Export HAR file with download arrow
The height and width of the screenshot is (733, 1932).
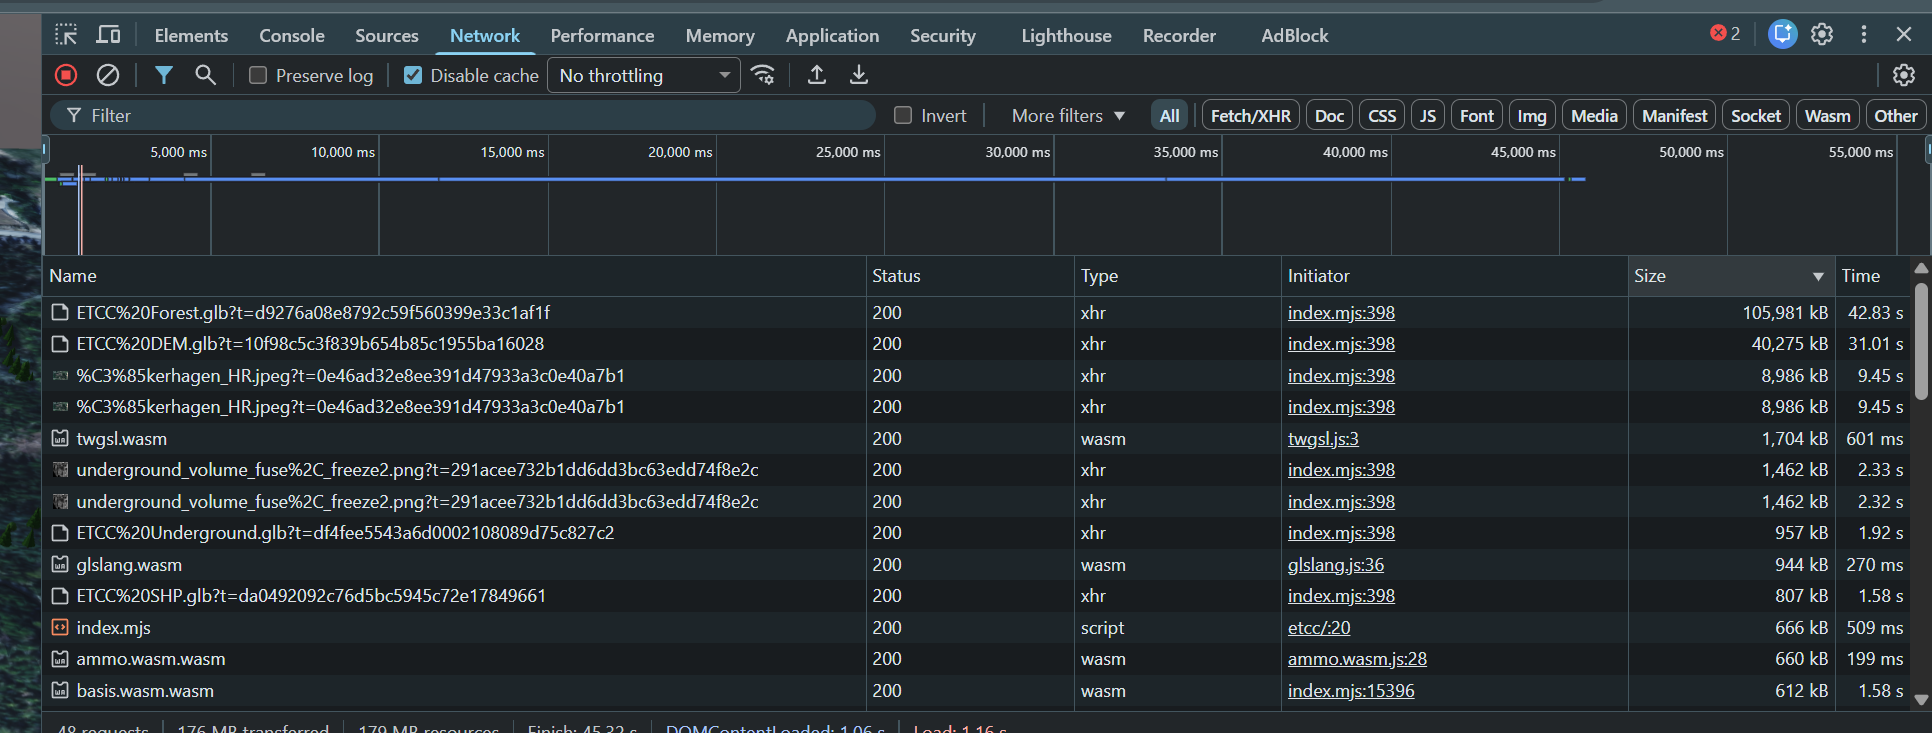click(x=859, y=75)
